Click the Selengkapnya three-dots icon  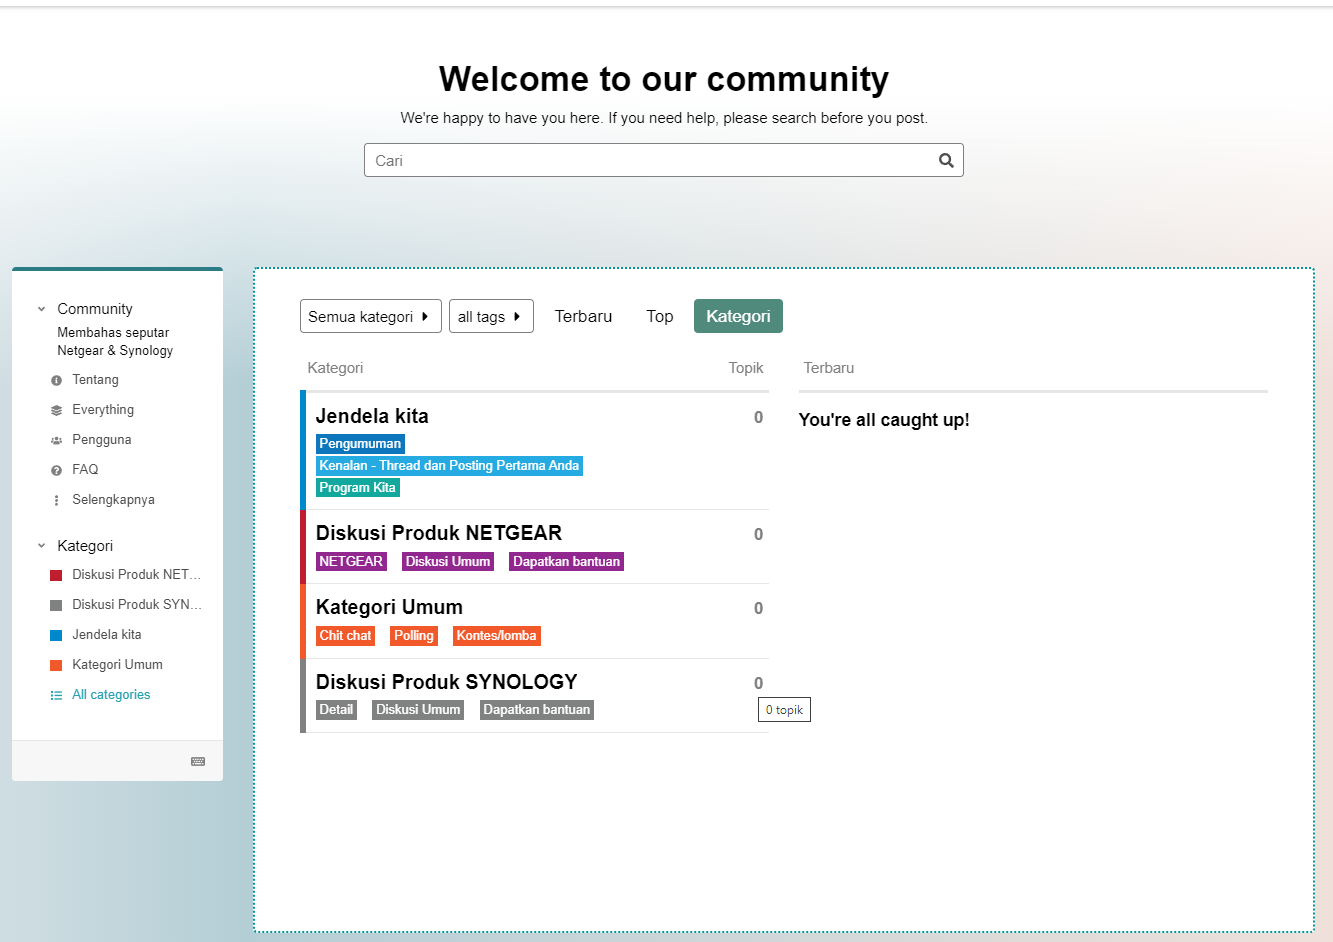(x=56, y=500)
